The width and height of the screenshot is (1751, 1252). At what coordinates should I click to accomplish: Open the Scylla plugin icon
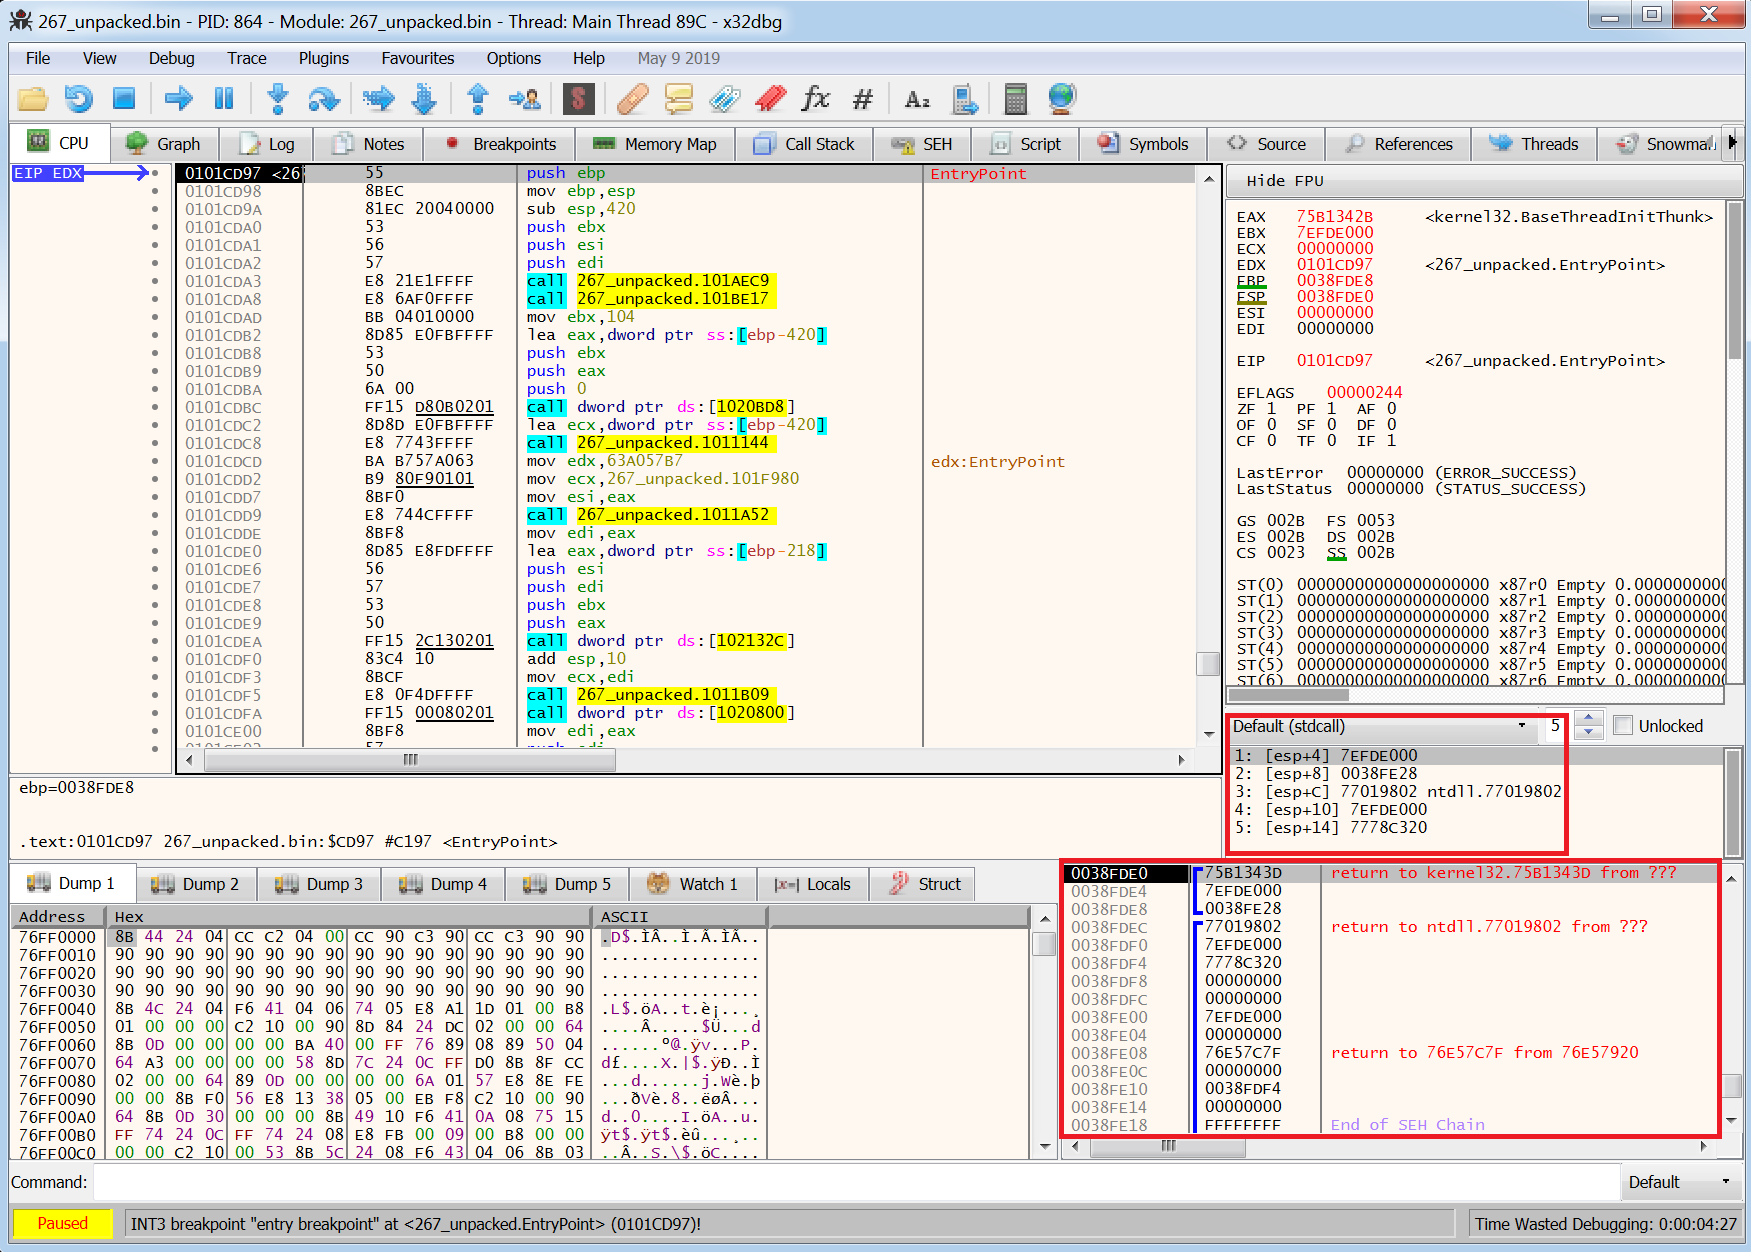(x=578, y=98)
